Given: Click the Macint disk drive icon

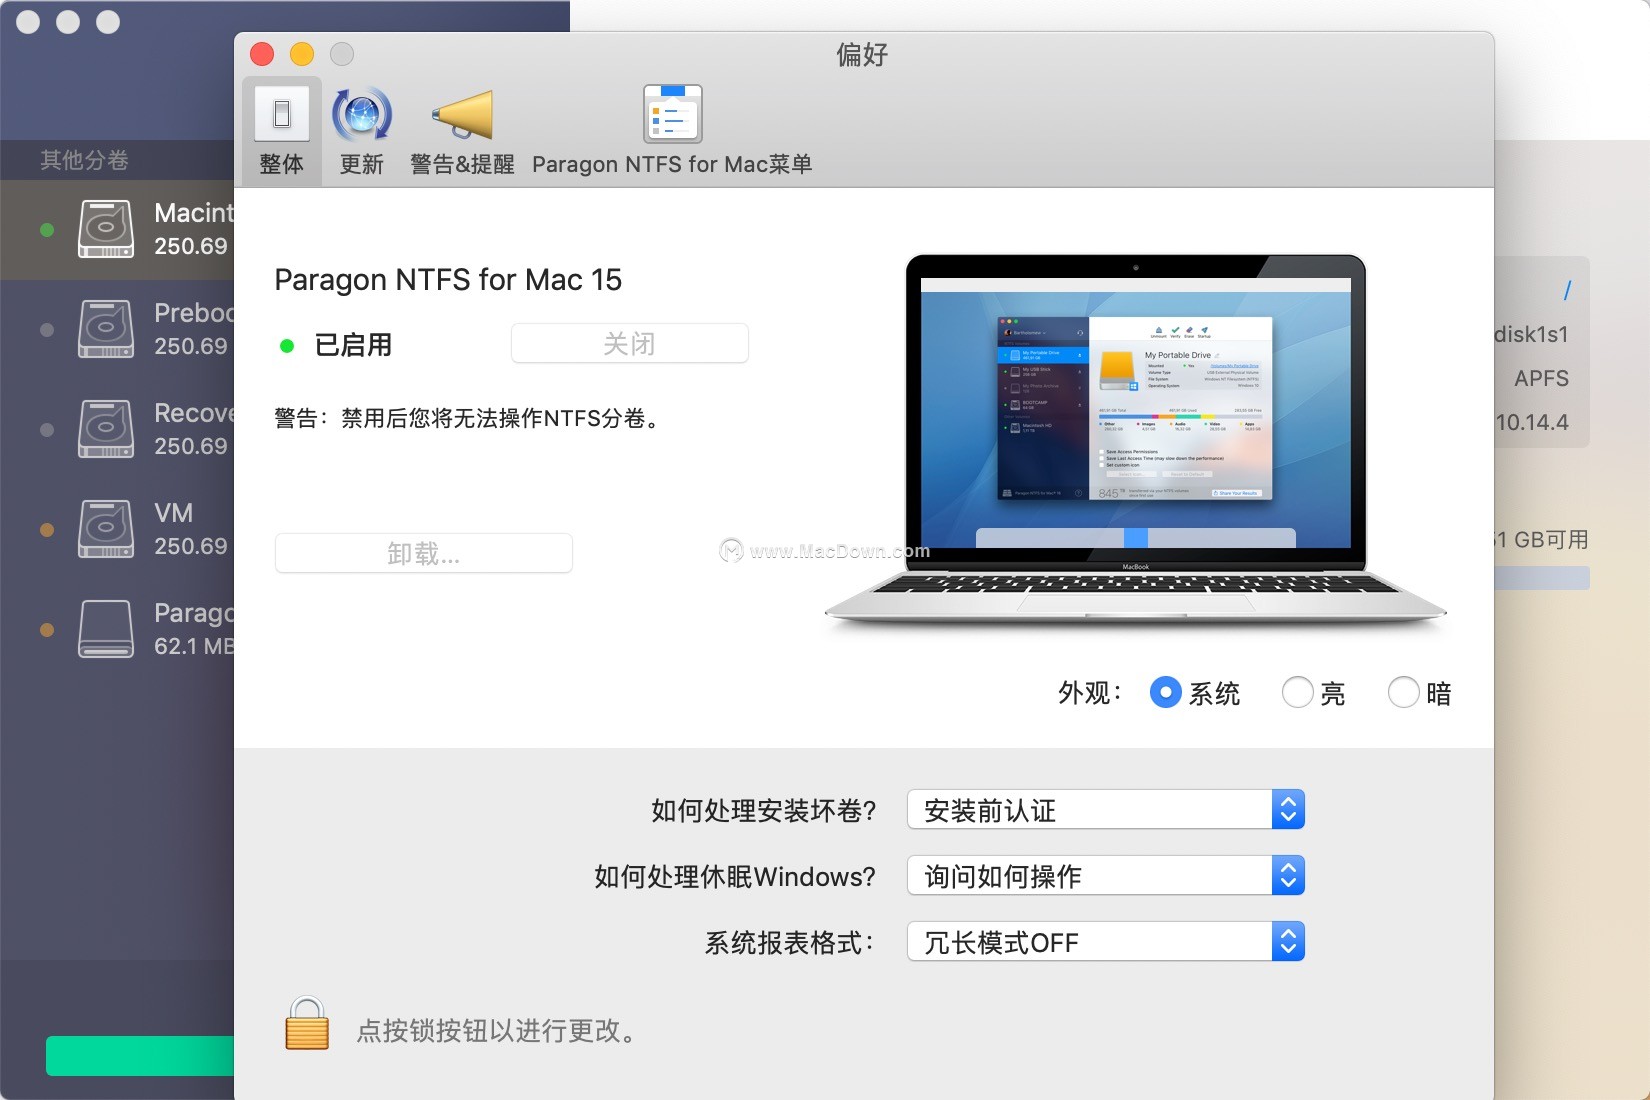Looking at the screenshot, I should click(106, 229).
